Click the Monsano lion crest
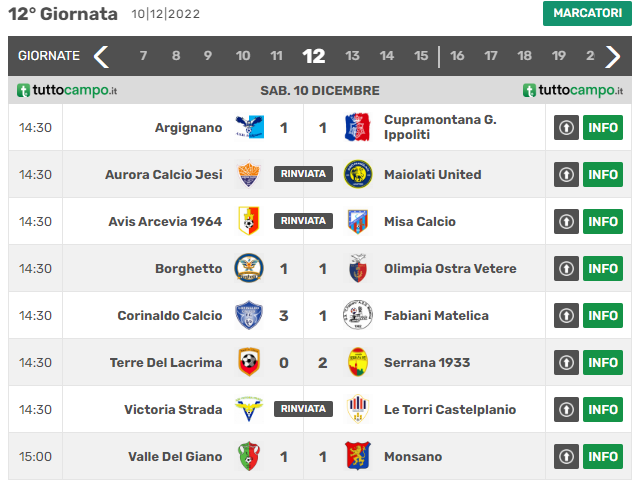635x482 pixels. (x=358, y=456)
